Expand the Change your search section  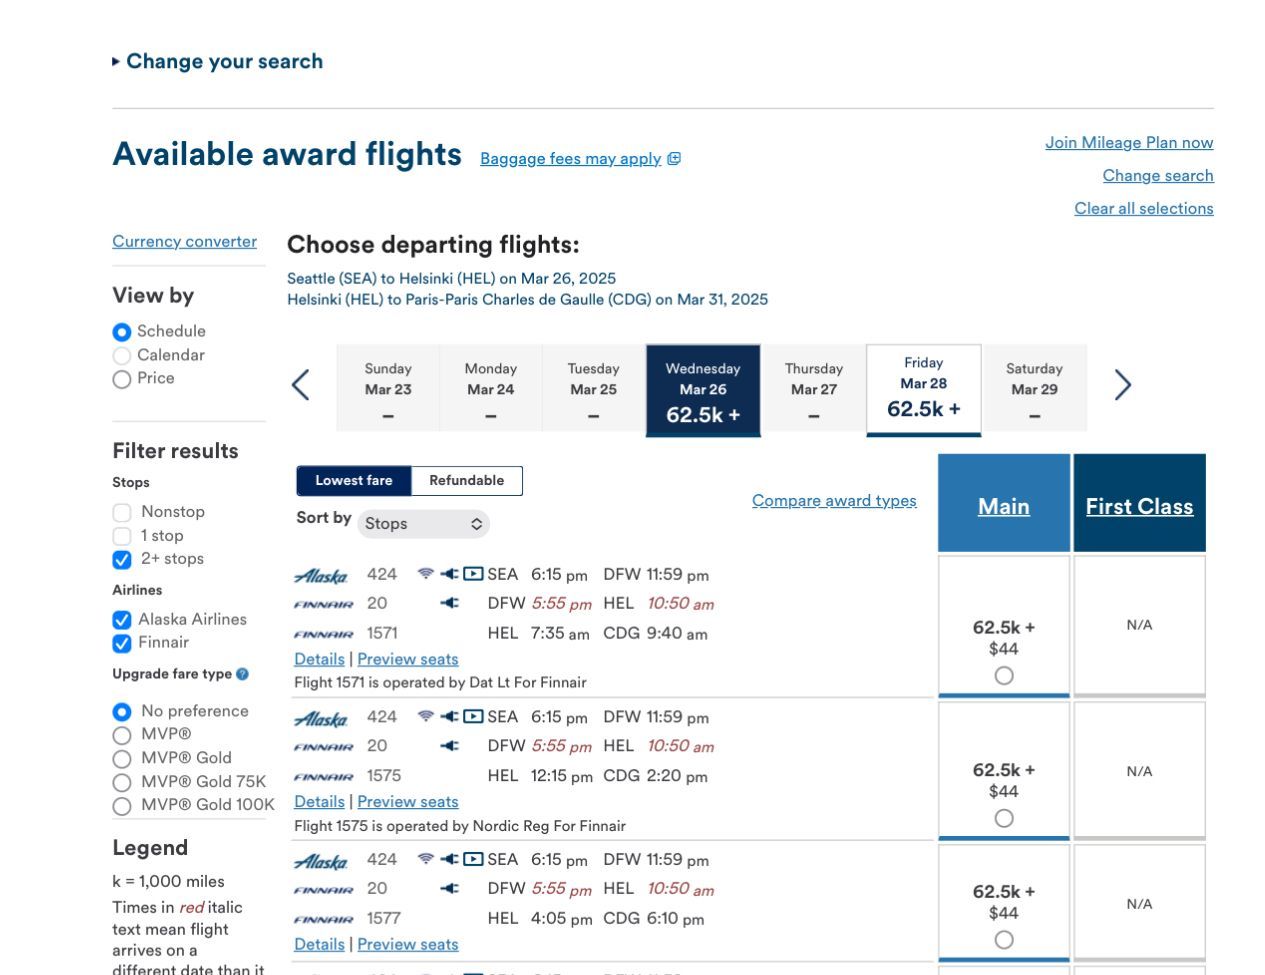217,61
